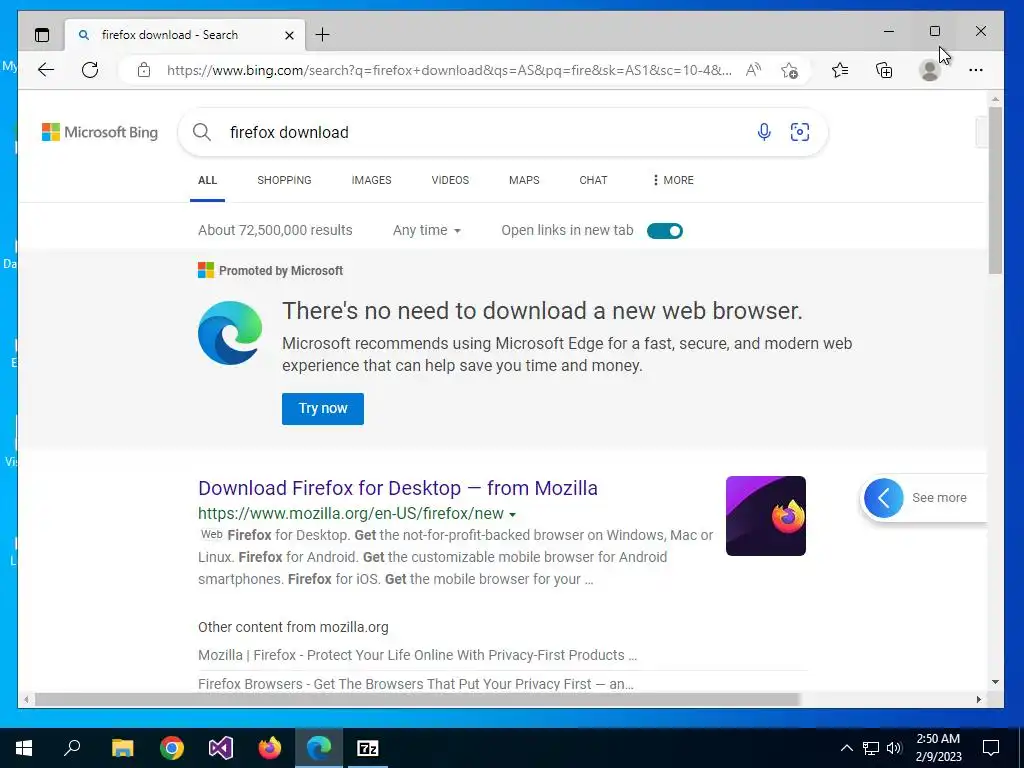Open the profile avatar
The height and width of the screenshot is (768, 1024).
click(929, 70)
